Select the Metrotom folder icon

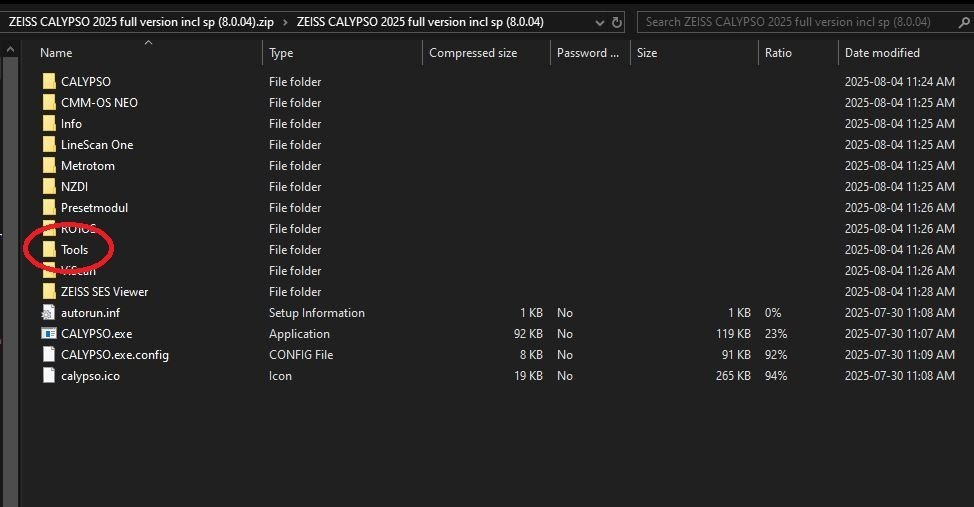tap(49, 166)
